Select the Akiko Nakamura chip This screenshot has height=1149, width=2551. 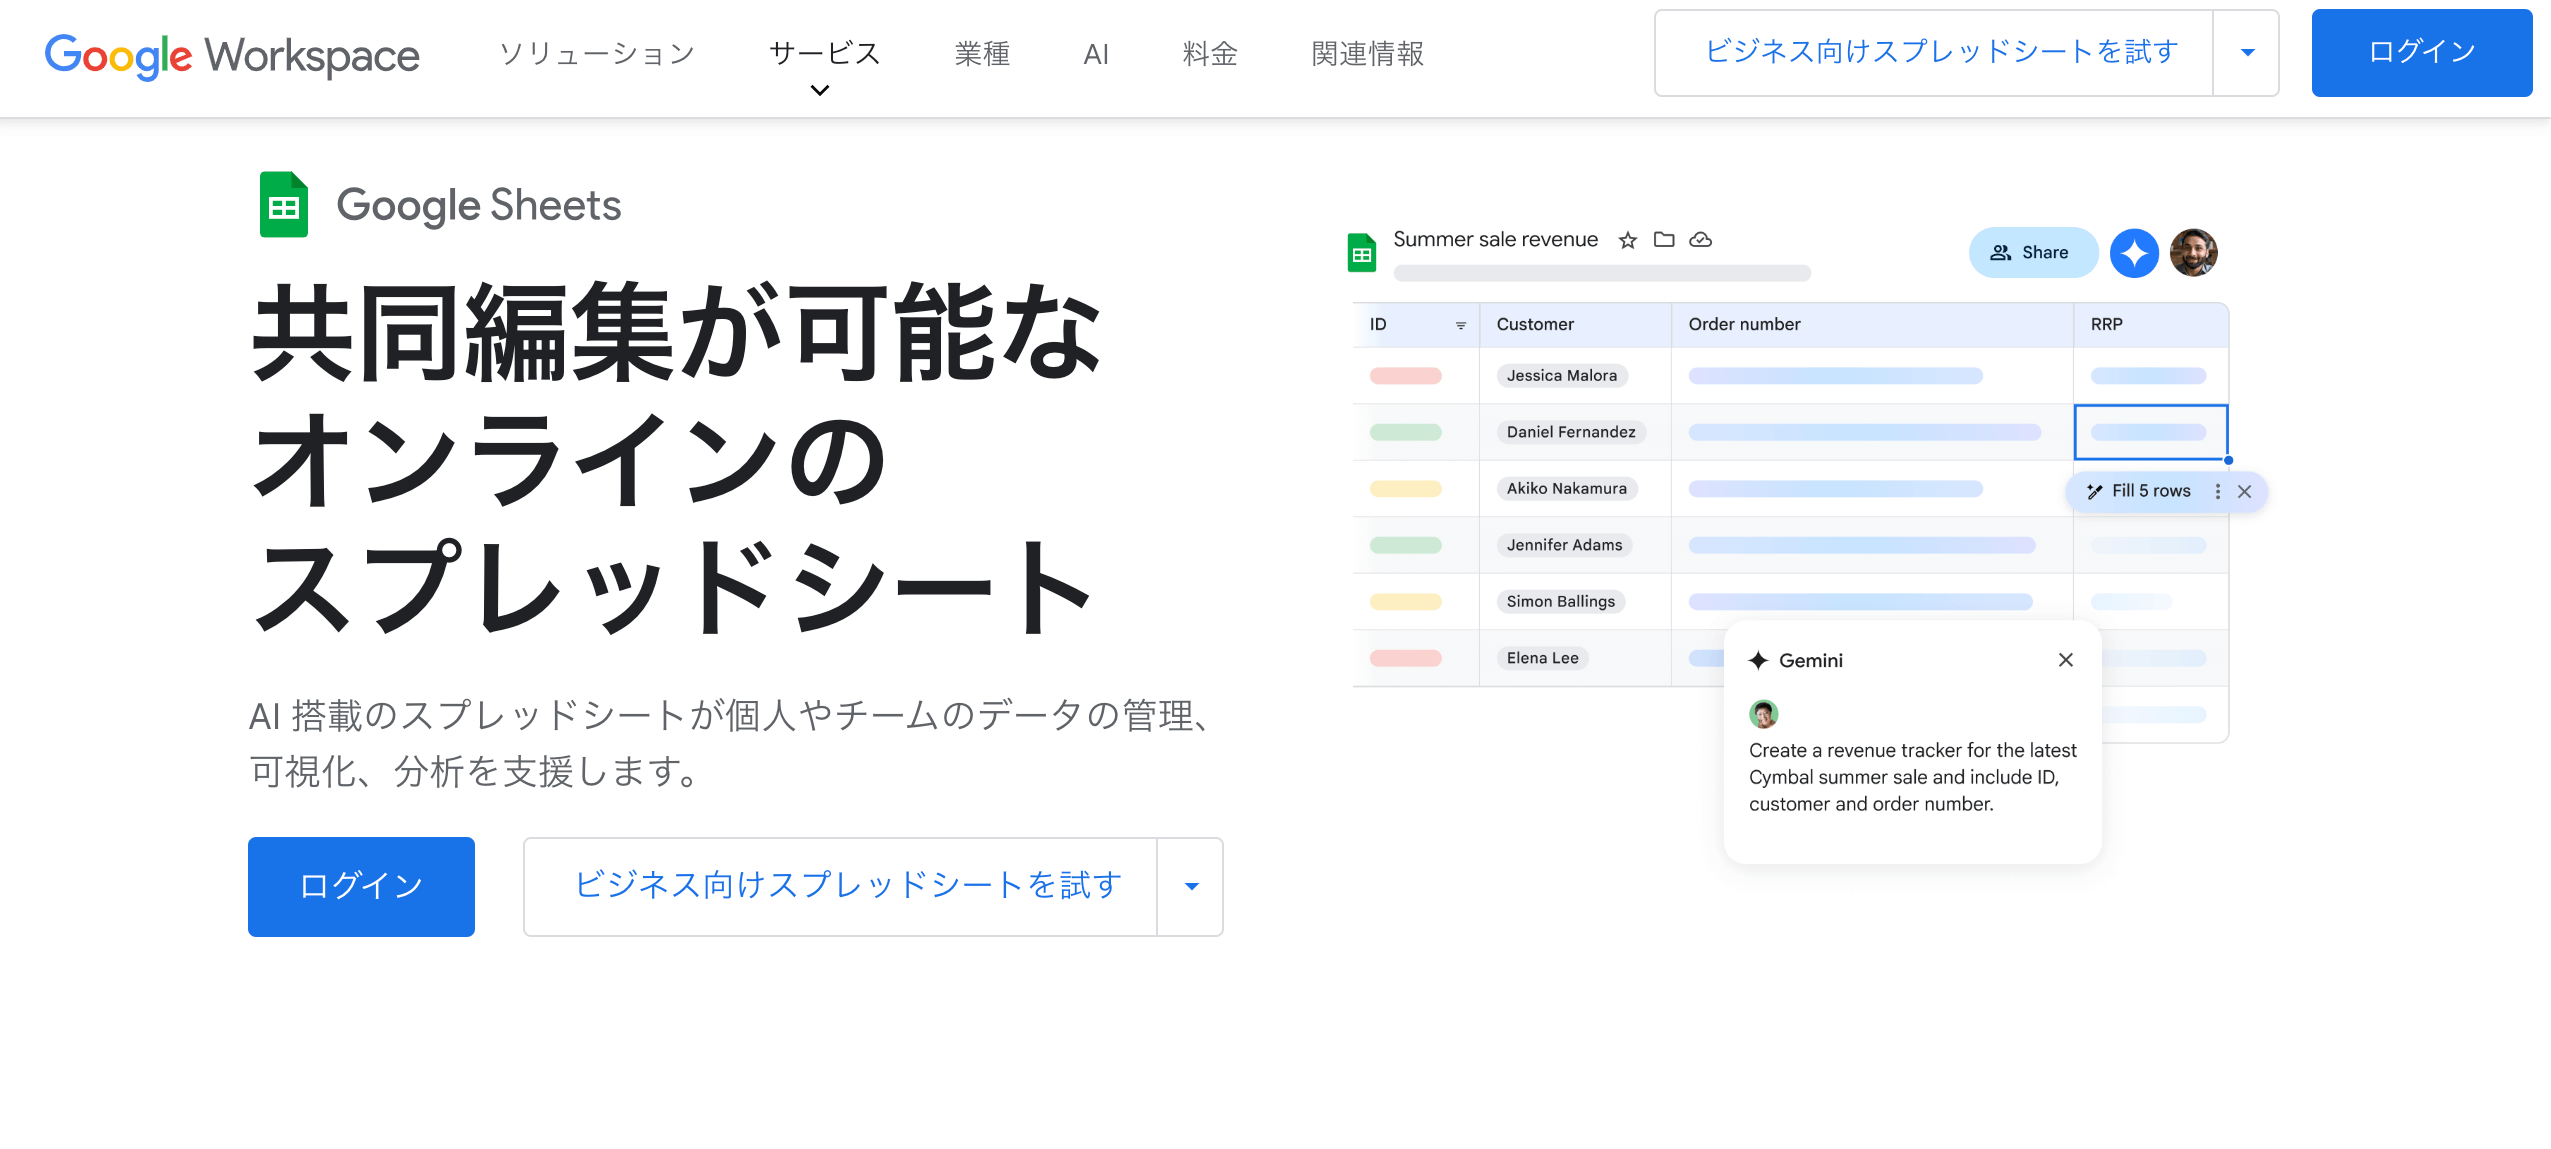coord(1567,489)
